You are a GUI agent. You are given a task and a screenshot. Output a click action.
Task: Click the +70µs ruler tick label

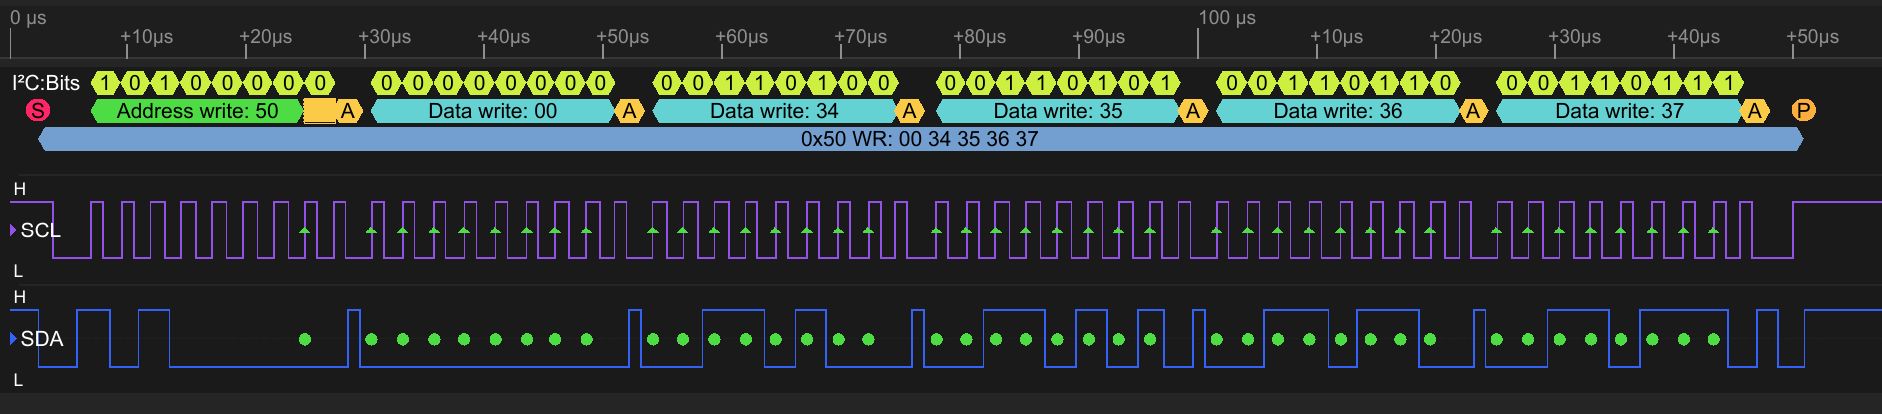click(x=860, y=37)
